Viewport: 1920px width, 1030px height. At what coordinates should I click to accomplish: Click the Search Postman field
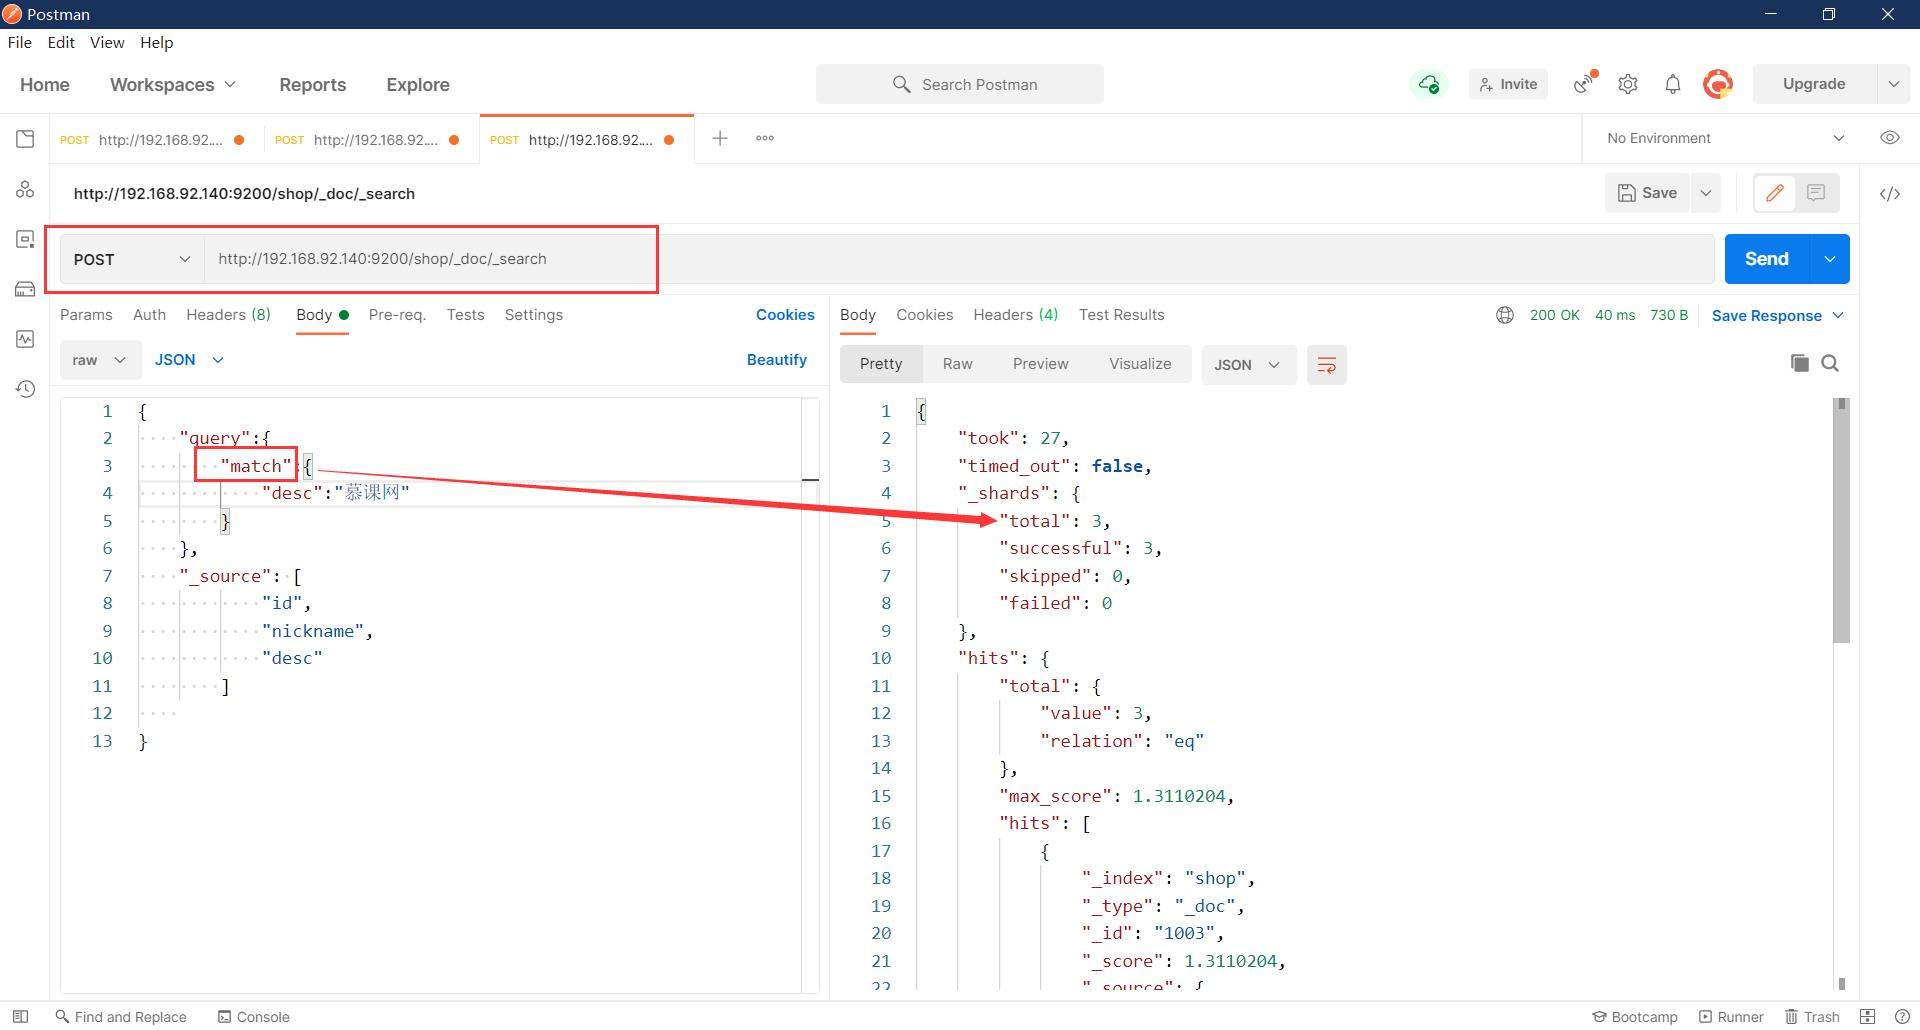point(960,84)
